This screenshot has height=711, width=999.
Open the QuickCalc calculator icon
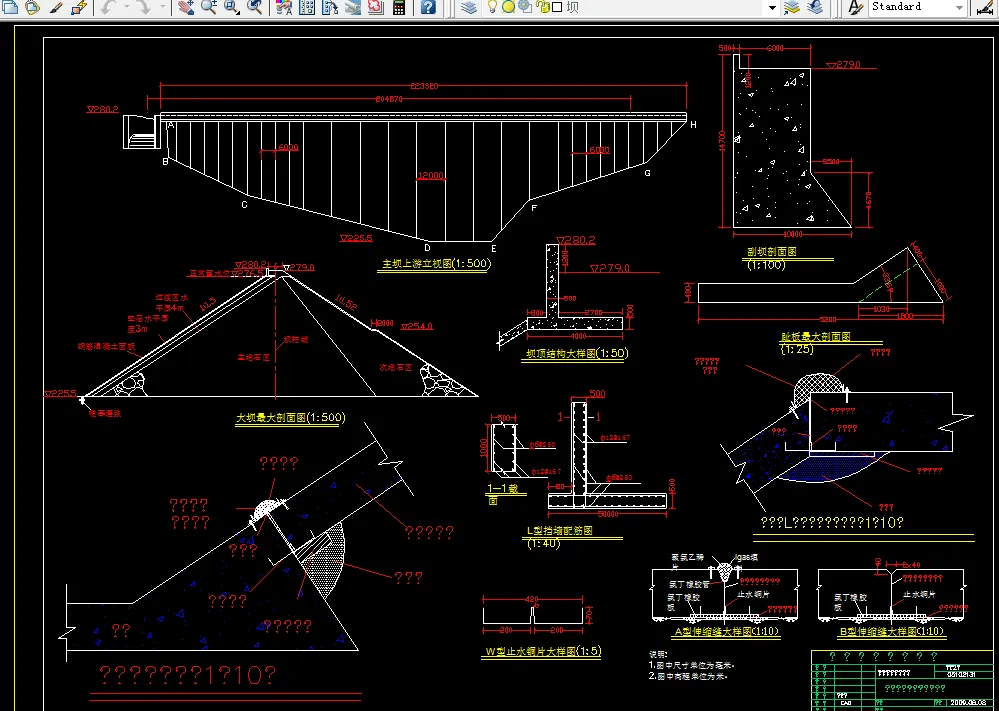coord(399,7)
